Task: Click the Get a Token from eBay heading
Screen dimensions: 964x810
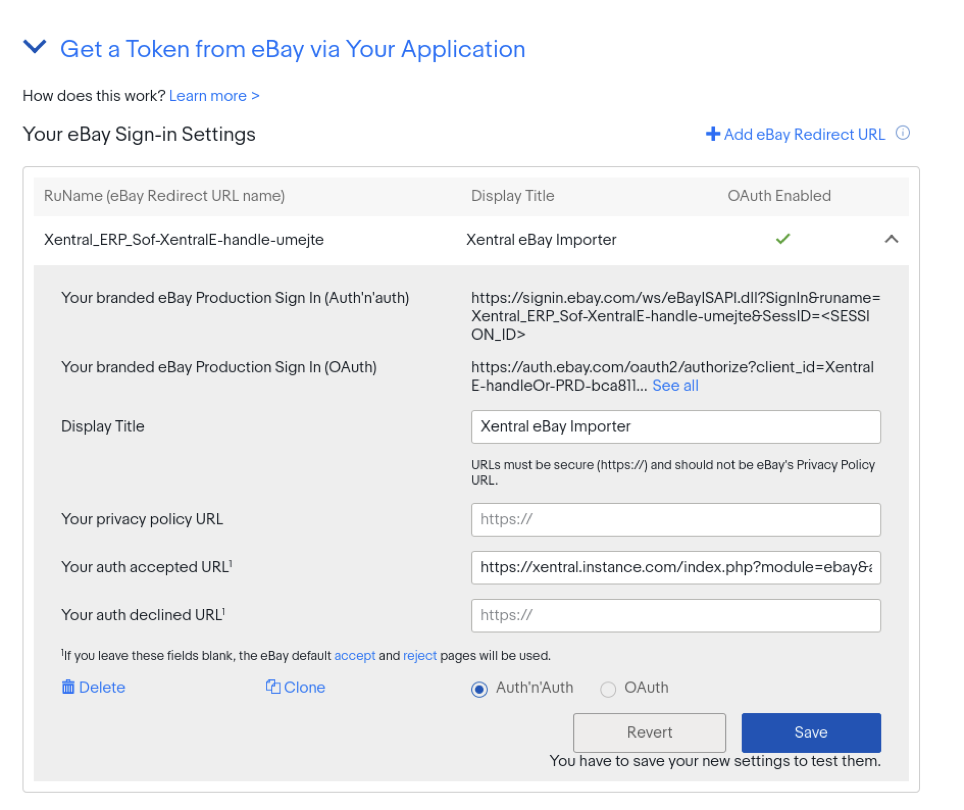Action: 292,49
